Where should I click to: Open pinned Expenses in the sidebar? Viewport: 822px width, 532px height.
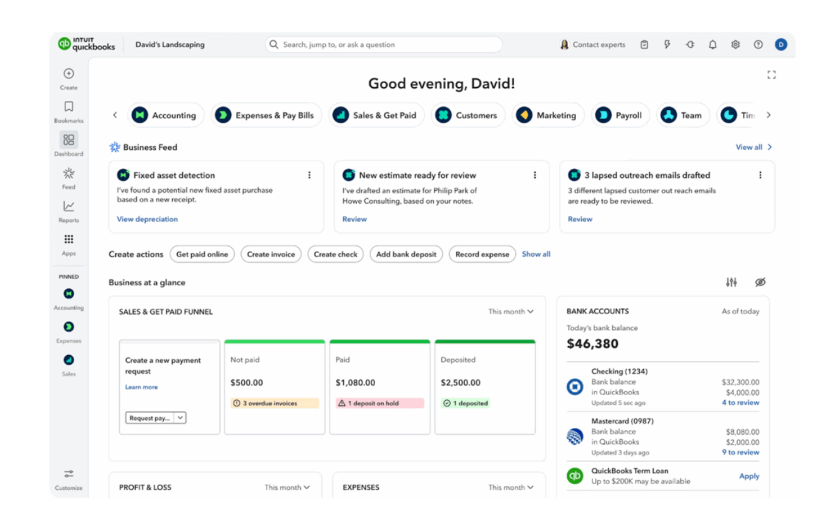[x=69, y=332]
